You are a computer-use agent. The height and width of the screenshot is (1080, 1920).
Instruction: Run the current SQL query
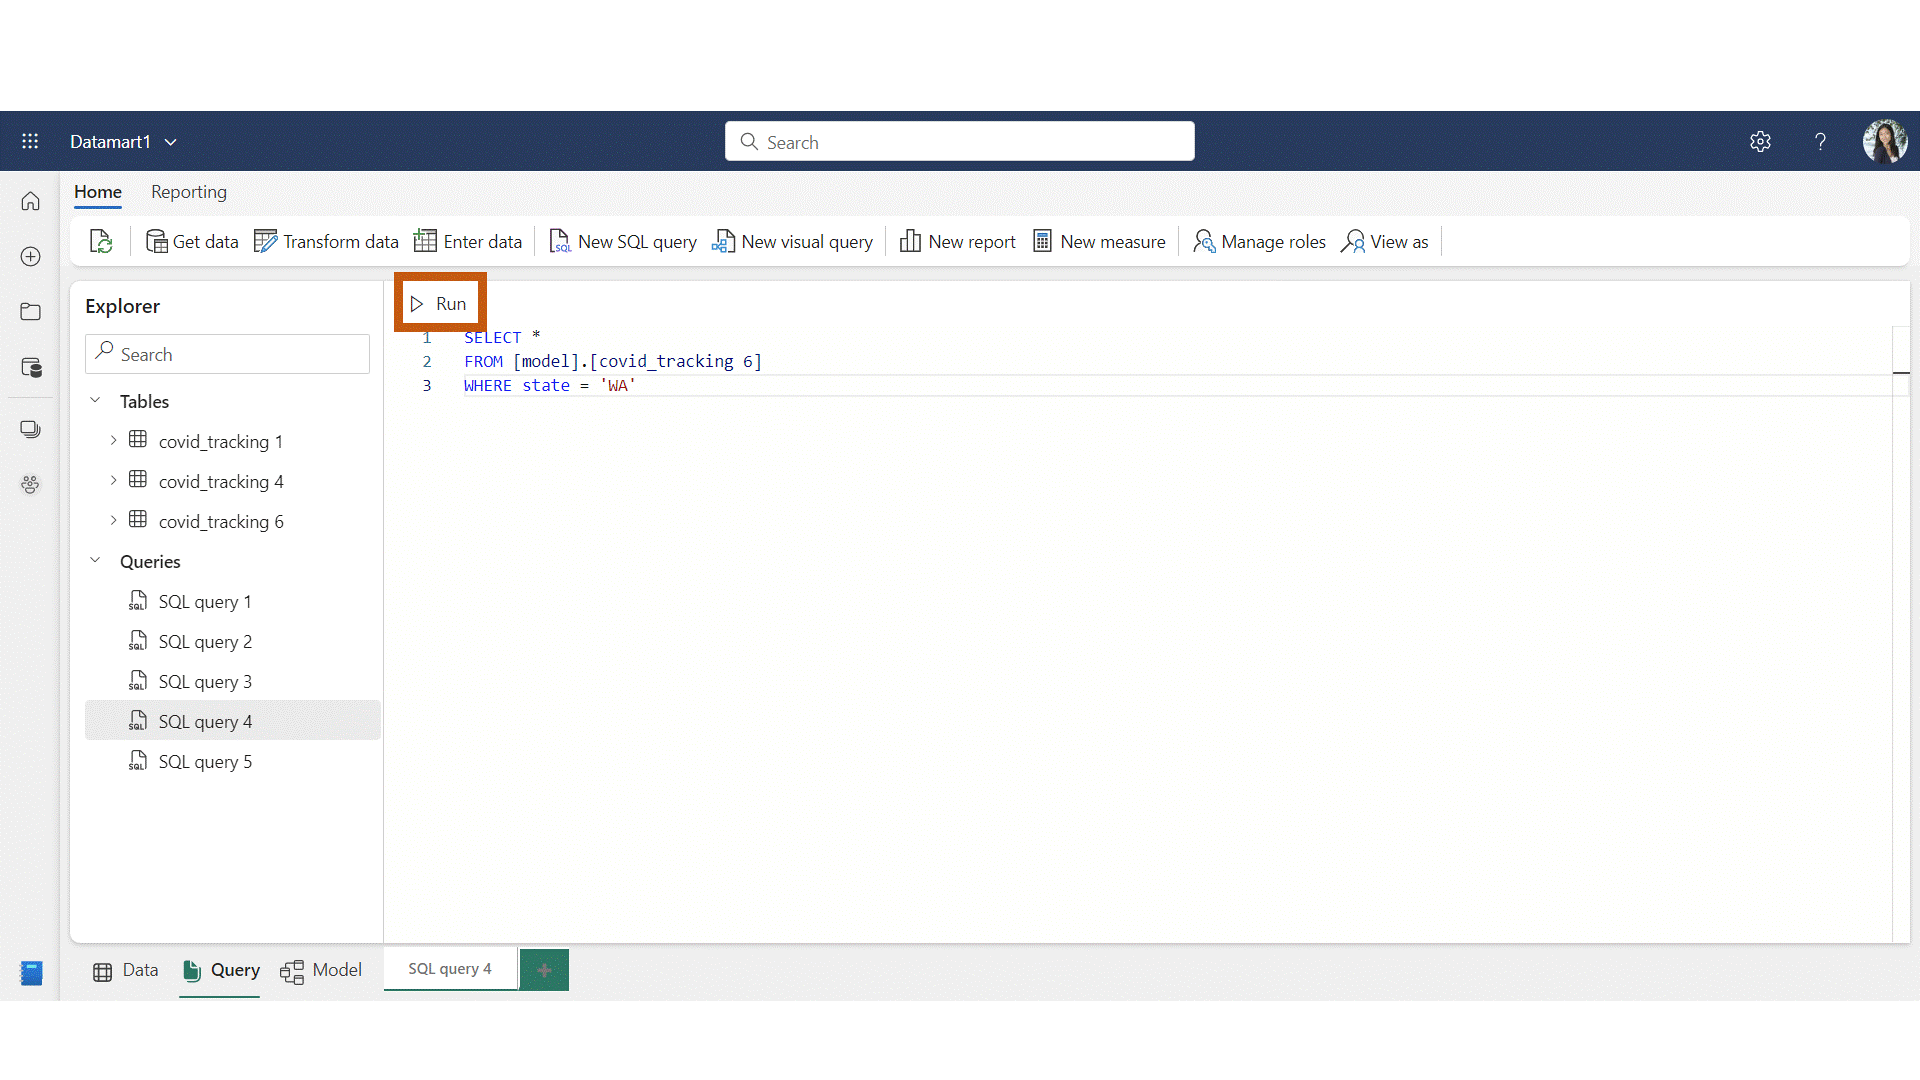[x=440, y=303]
